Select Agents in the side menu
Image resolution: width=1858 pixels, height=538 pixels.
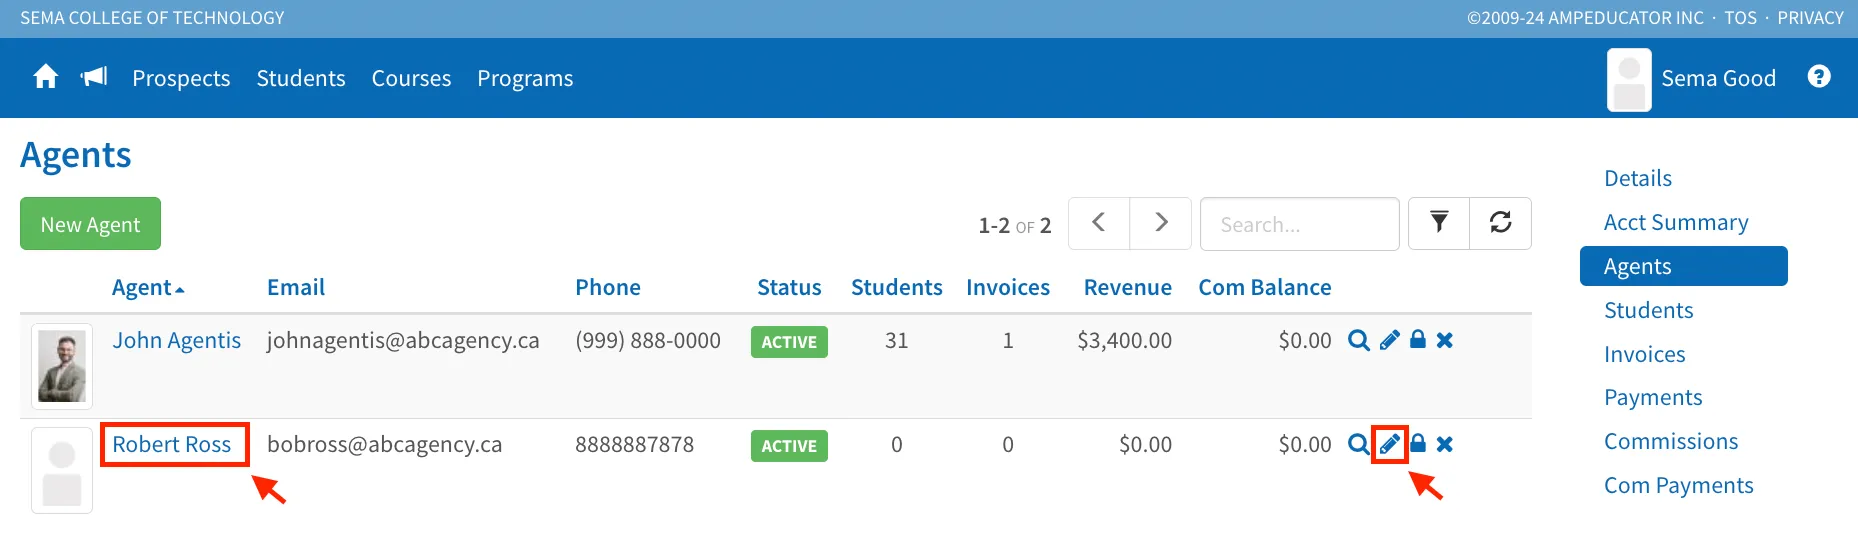(1683, 266)
